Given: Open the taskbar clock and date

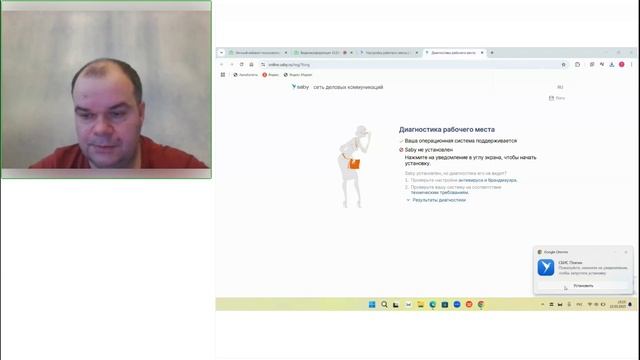Looking at the screenshot, I should point(618,304).
